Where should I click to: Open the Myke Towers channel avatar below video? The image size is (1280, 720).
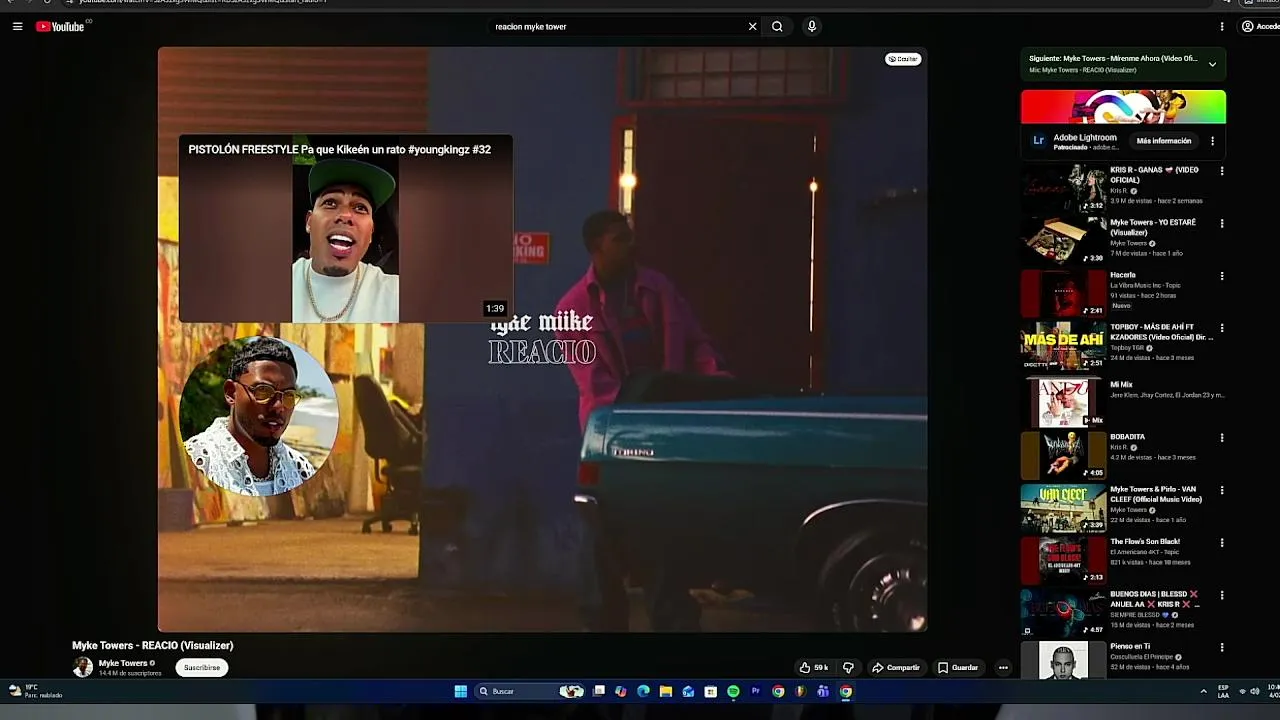83,667
